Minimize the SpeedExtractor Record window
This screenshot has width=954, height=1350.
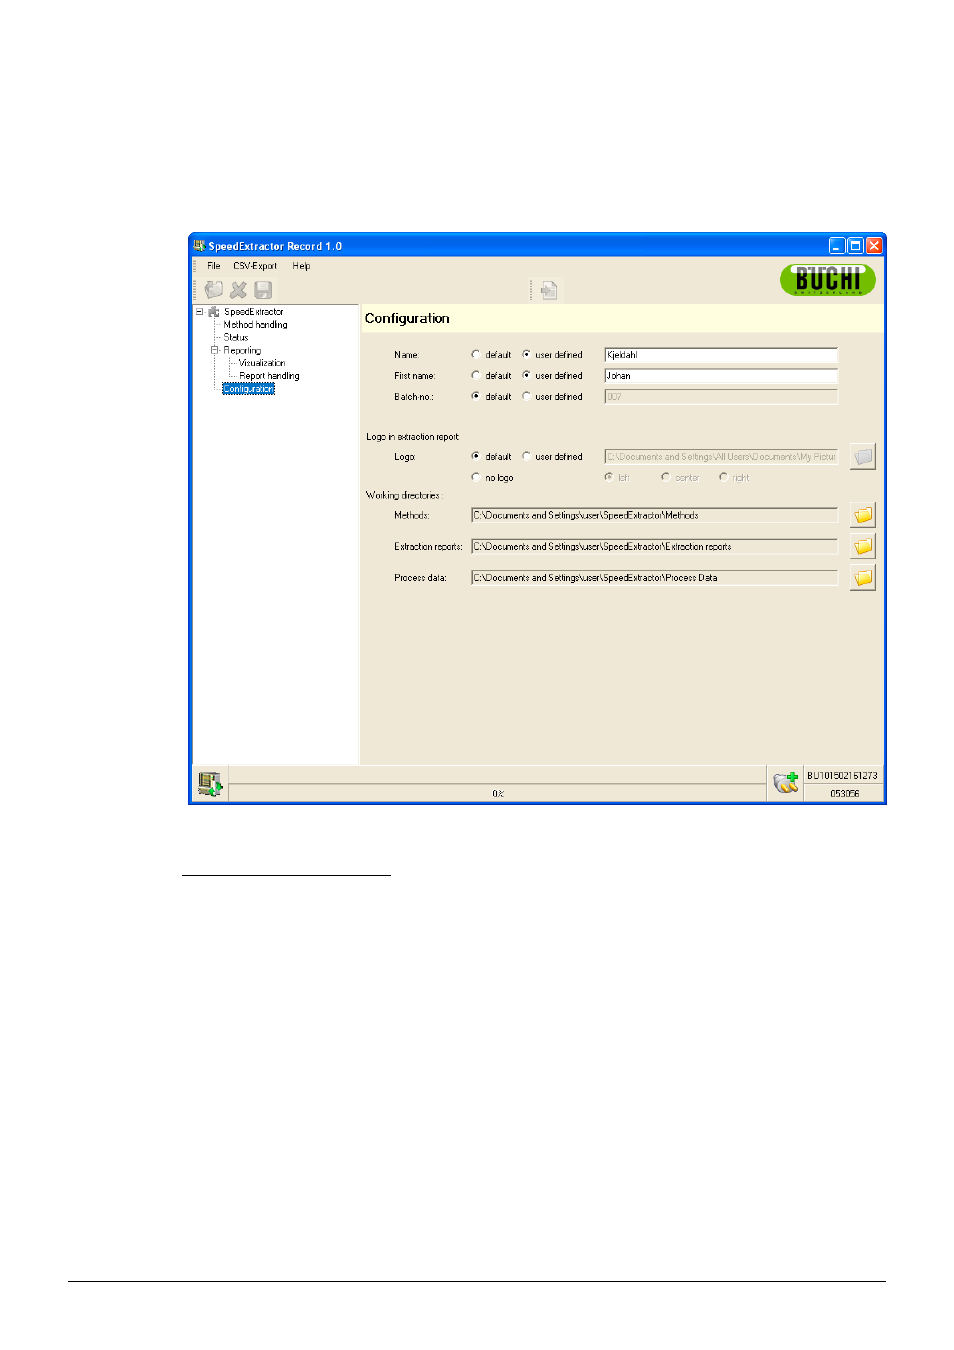837,246
